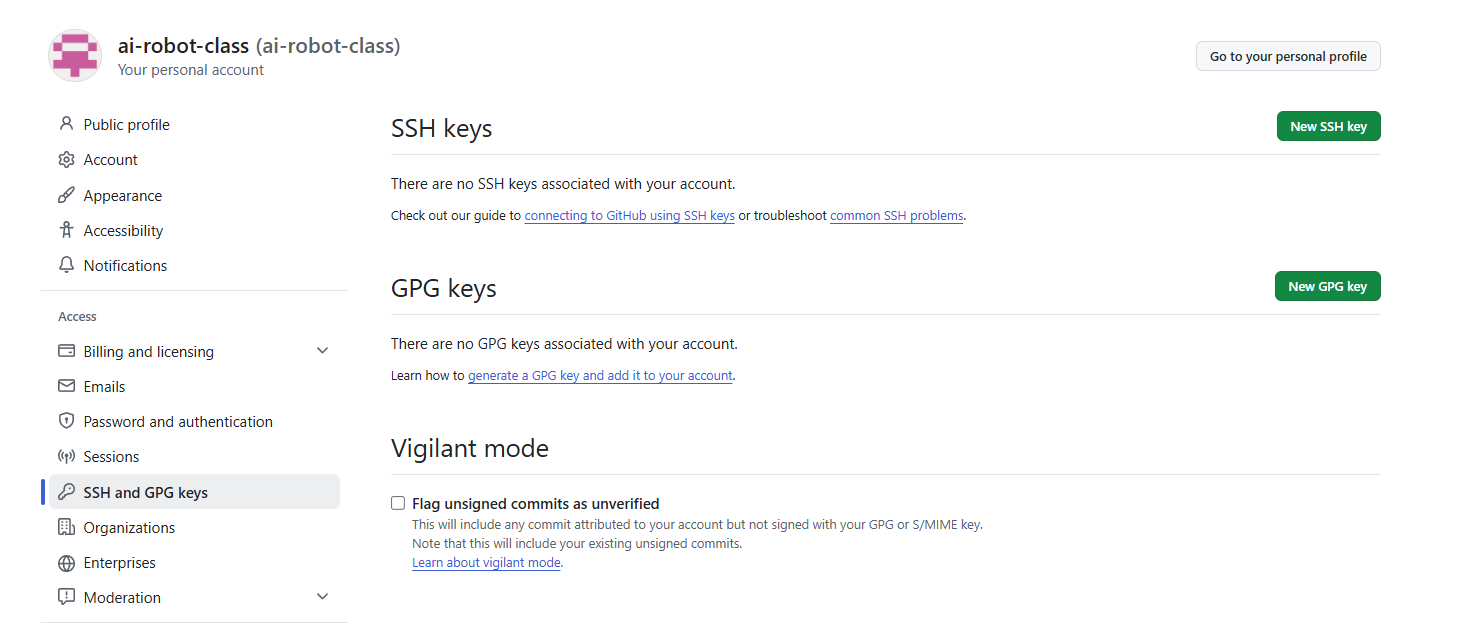This screenshot has height=642, width=1461.
Task: Click the New SSH key button
Action: click(x=1328, y=126)
